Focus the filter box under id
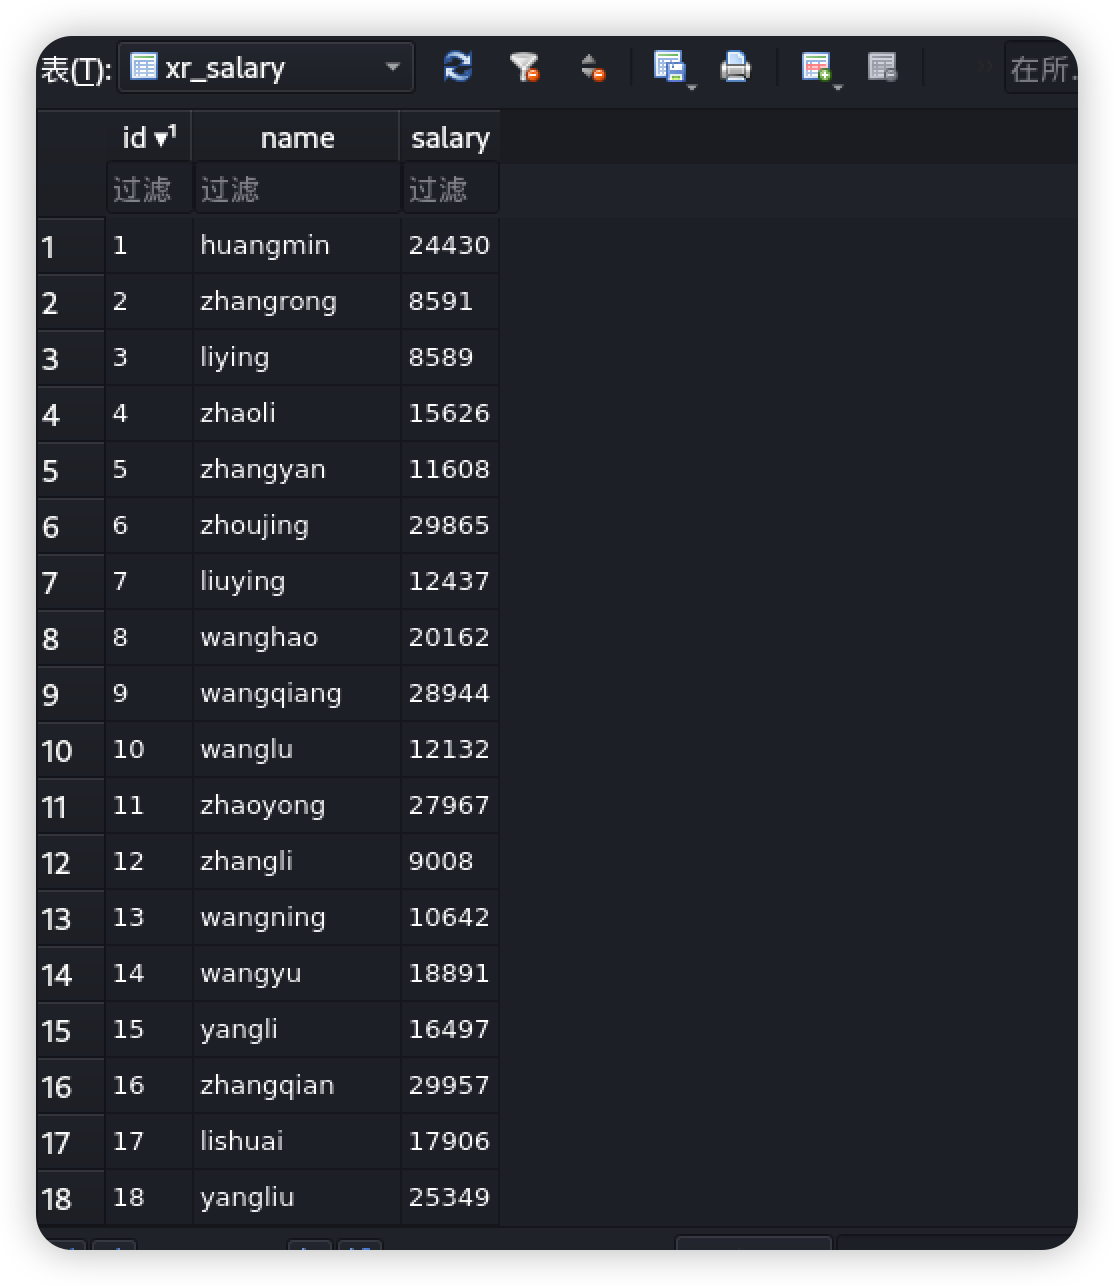This screenshot has width=1114, height=1286. [148, 189]
